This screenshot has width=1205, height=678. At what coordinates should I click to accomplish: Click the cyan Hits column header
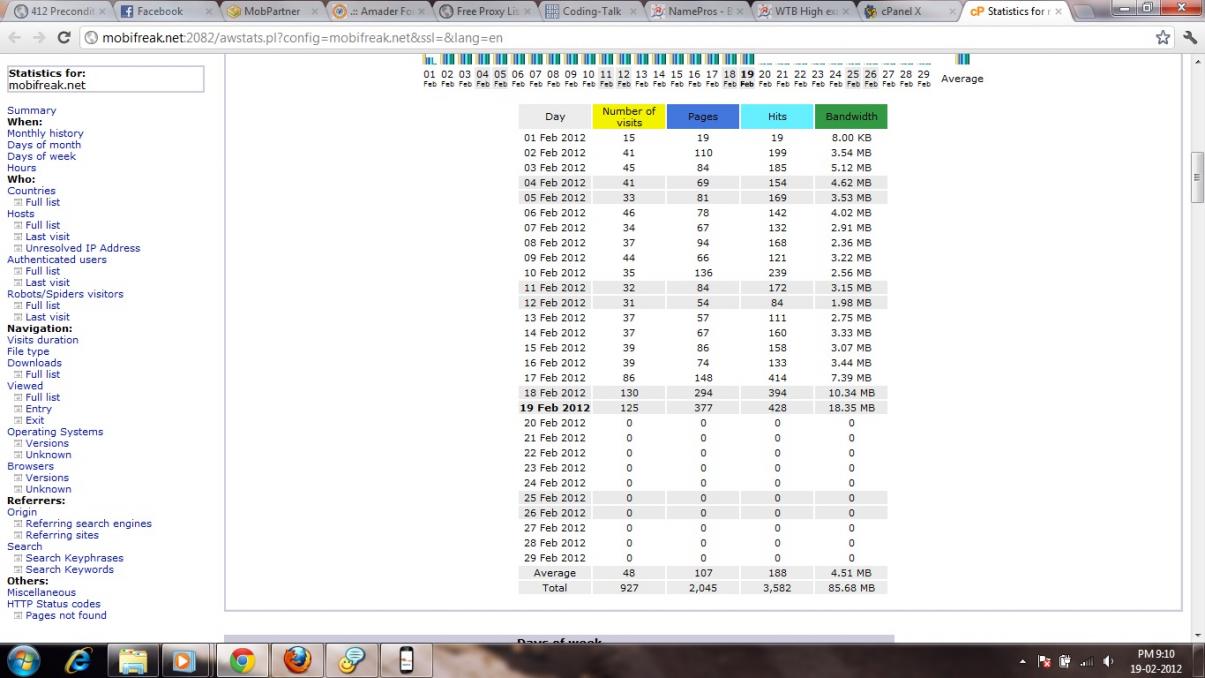[x=777, y=117]
